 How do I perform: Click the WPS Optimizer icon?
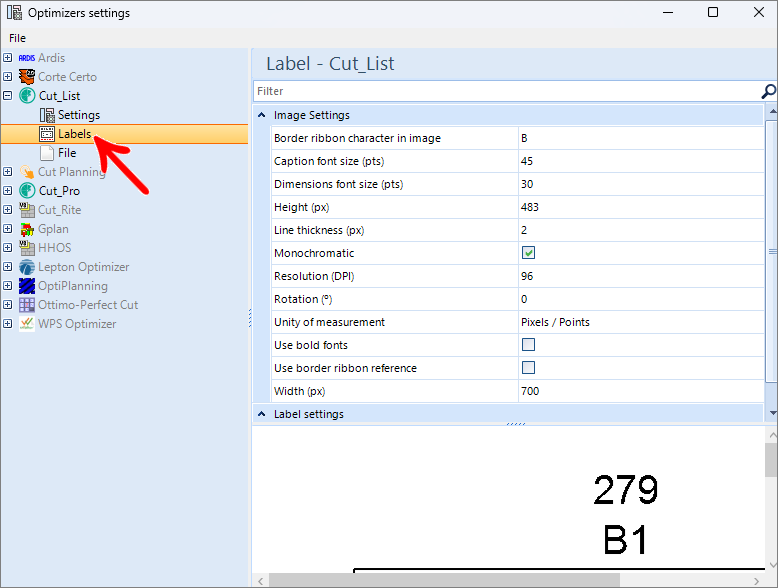pyautogui.click(x=27, y=324)
